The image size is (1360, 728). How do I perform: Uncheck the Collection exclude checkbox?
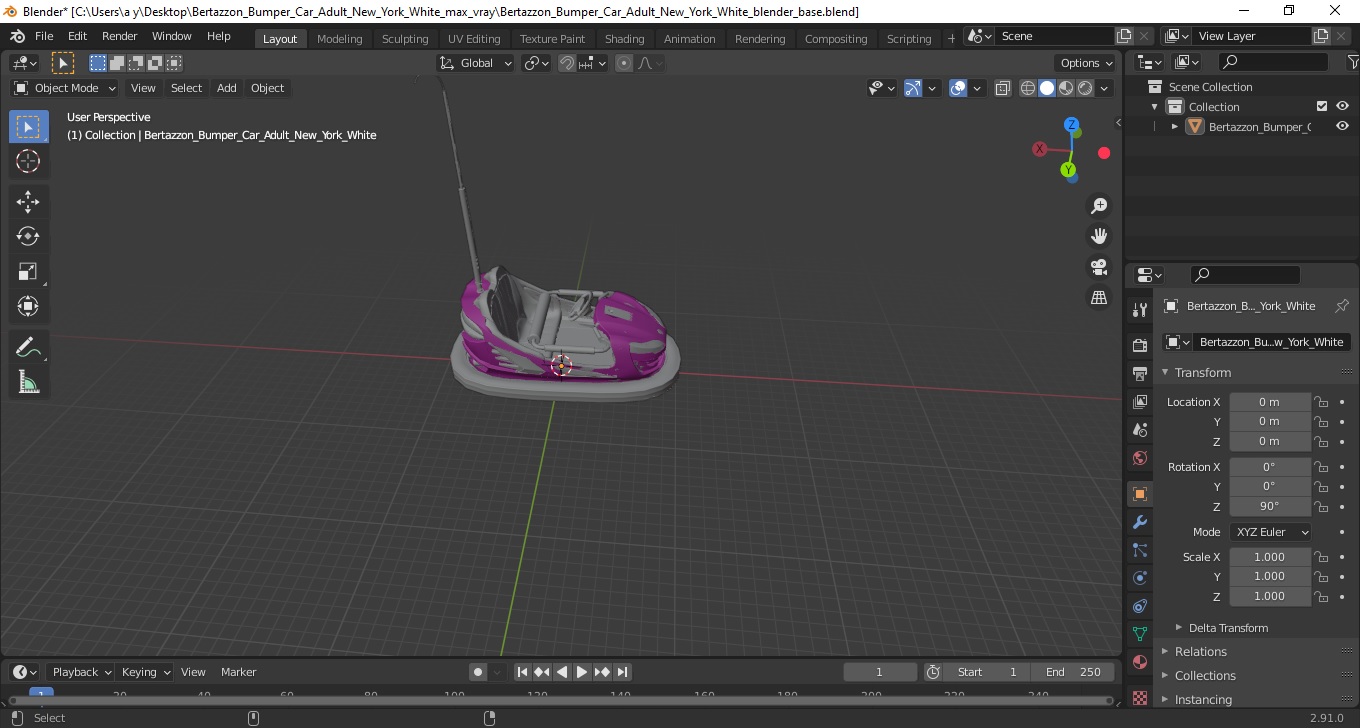(1322, 106)
